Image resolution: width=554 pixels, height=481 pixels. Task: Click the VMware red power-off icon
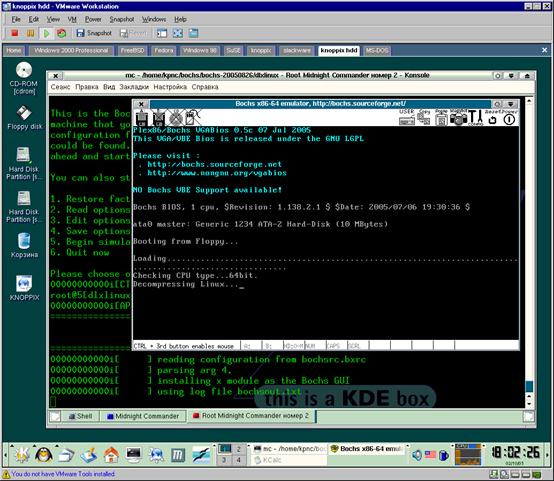[x=14, y=33]
